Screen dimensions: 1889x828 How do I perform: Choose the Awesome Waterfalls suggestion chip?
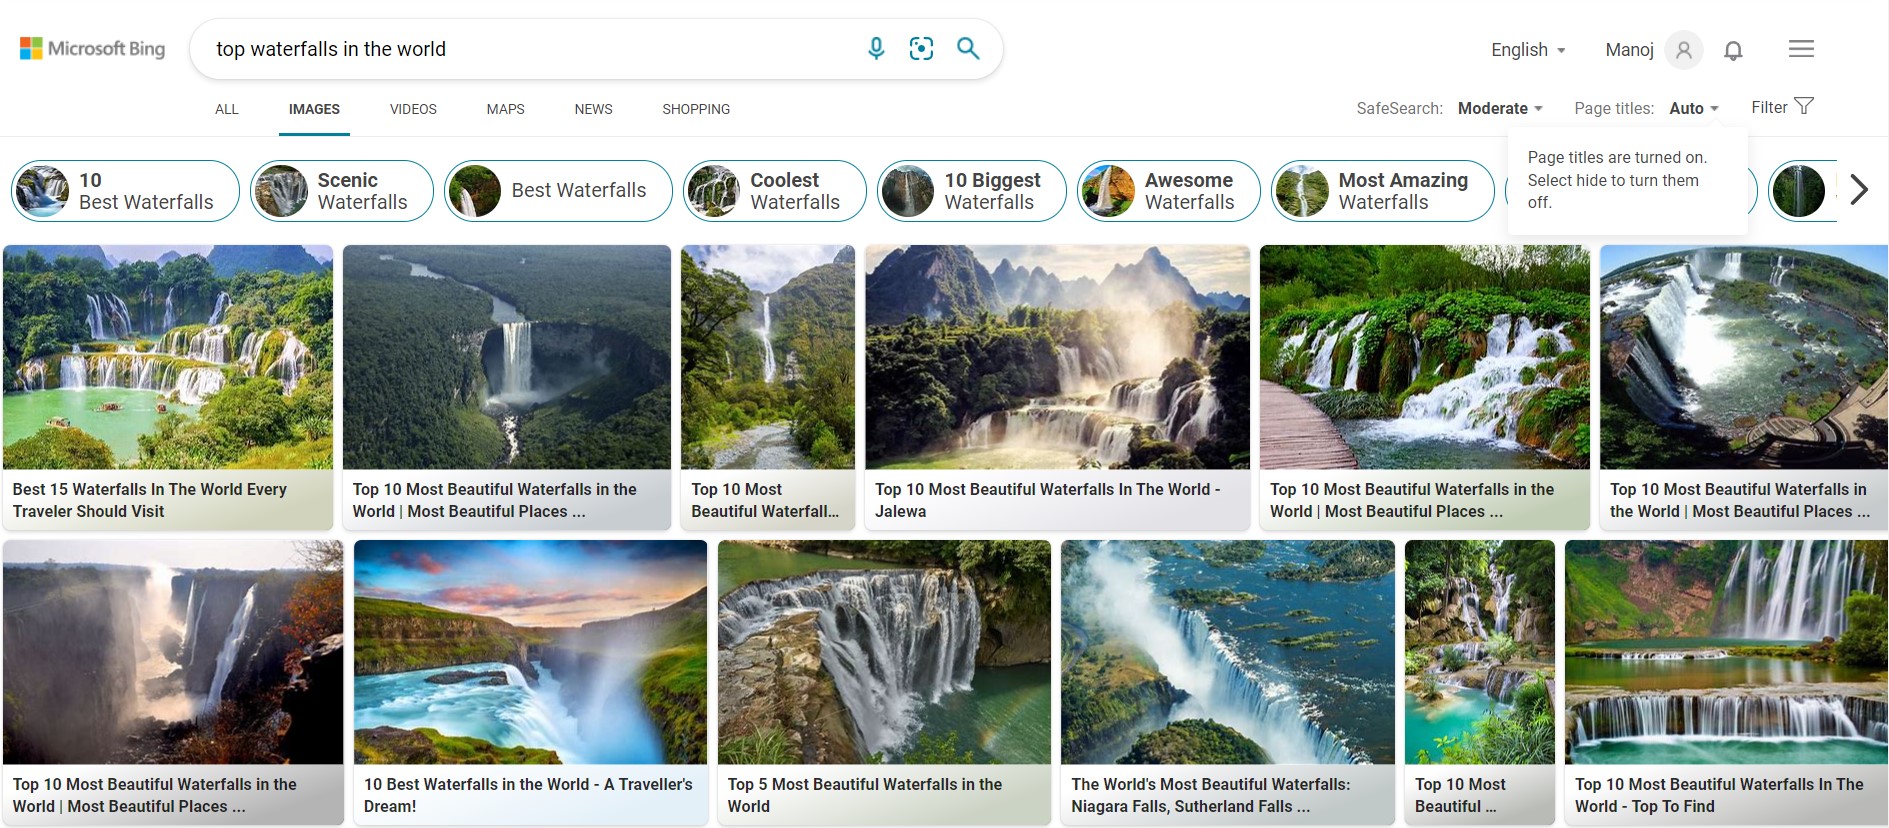coord(1169,190)
